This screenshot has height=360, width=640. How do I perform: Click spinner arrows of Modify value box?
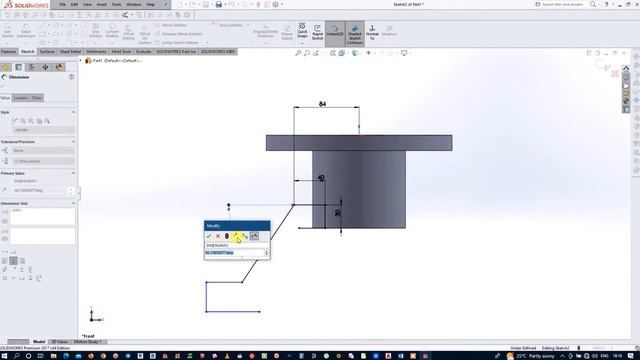[267, 253]
